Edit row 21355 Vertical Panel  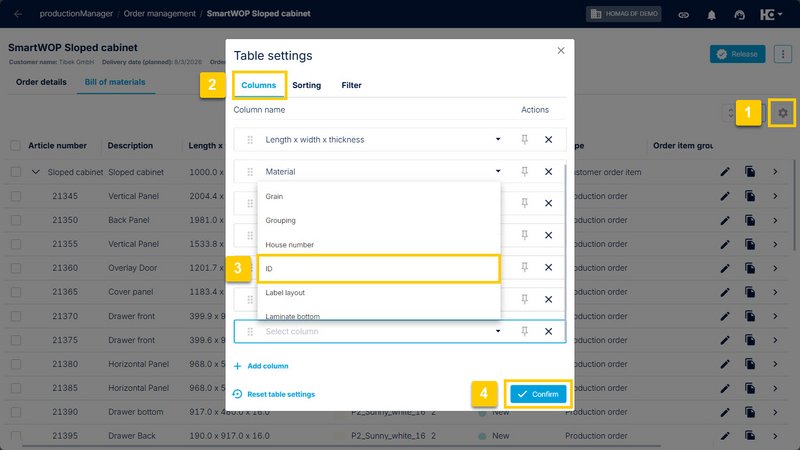tap(725, 244)
